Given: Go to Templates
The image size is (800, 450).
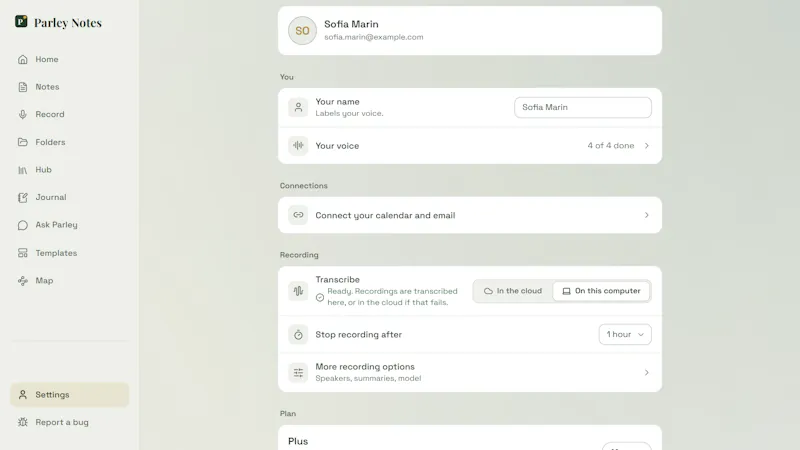Looking at the screenshot, I should pos(69,253).
